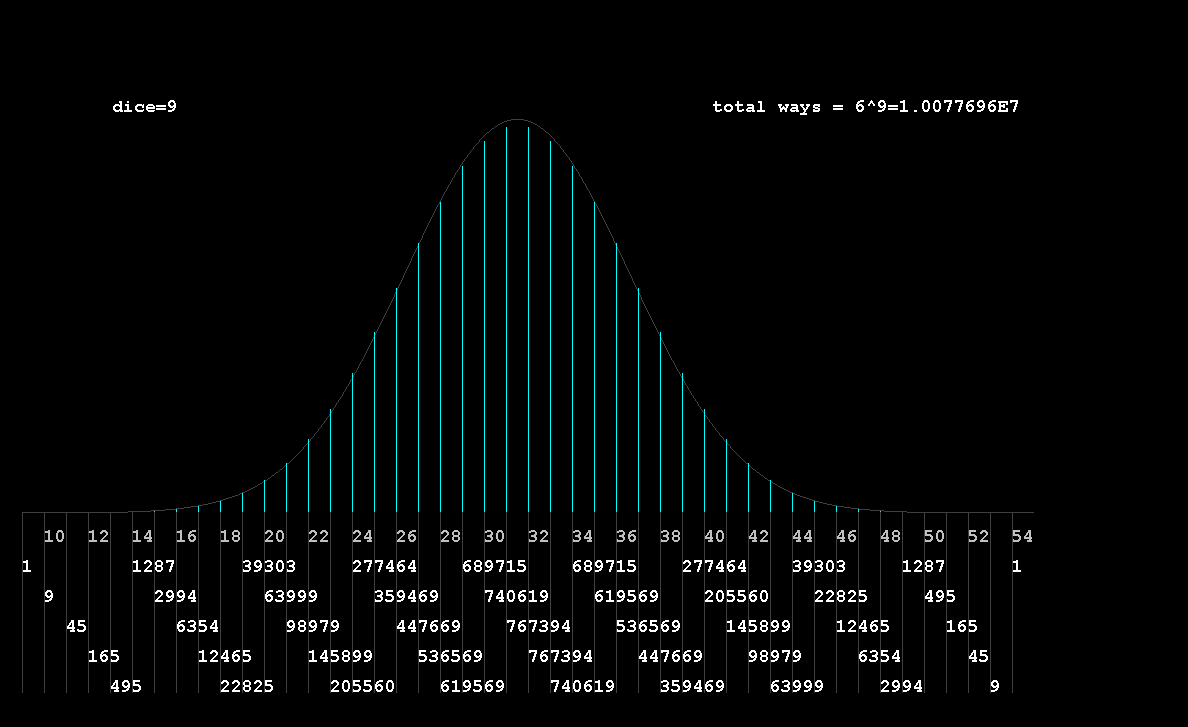
Task: Click the rightmost value 1
Action: coord(1016,567)
